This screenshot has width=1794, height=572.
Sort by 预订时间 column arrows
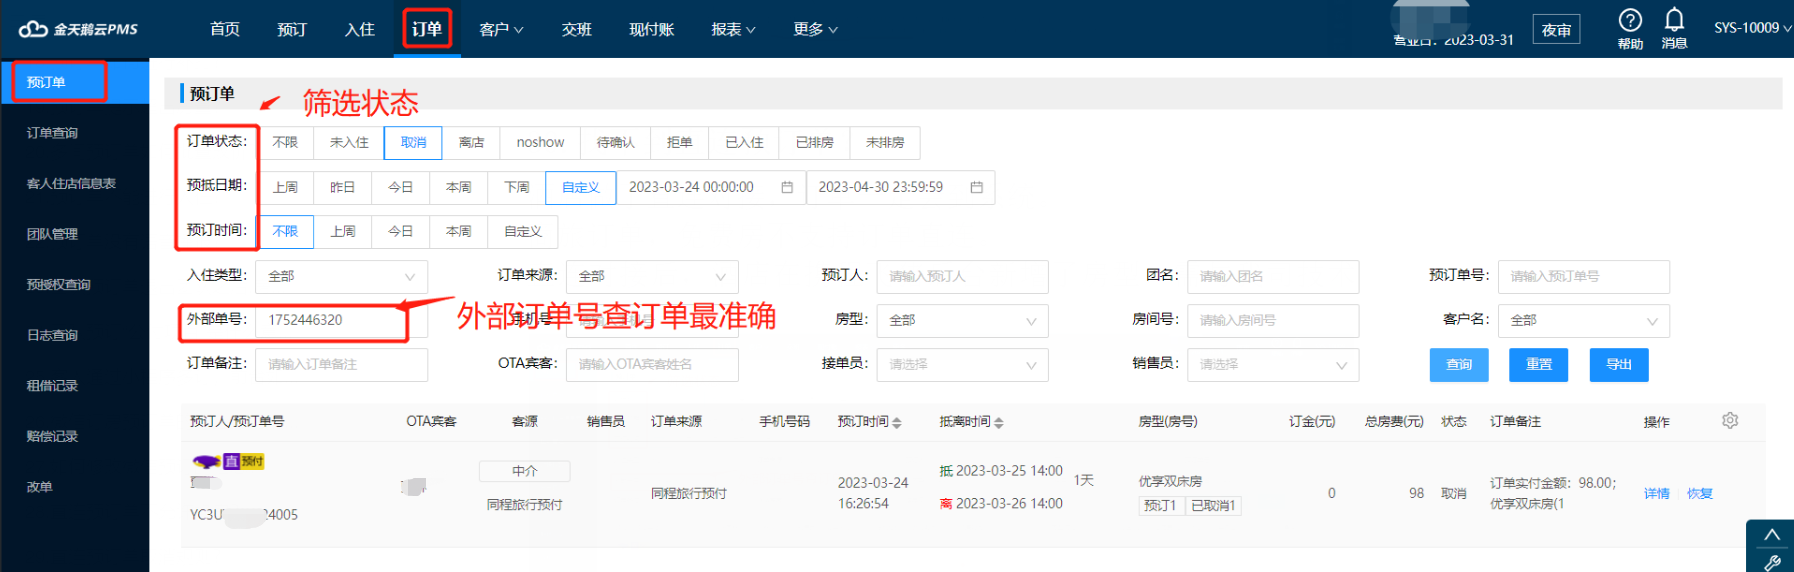tap(897, 422)
